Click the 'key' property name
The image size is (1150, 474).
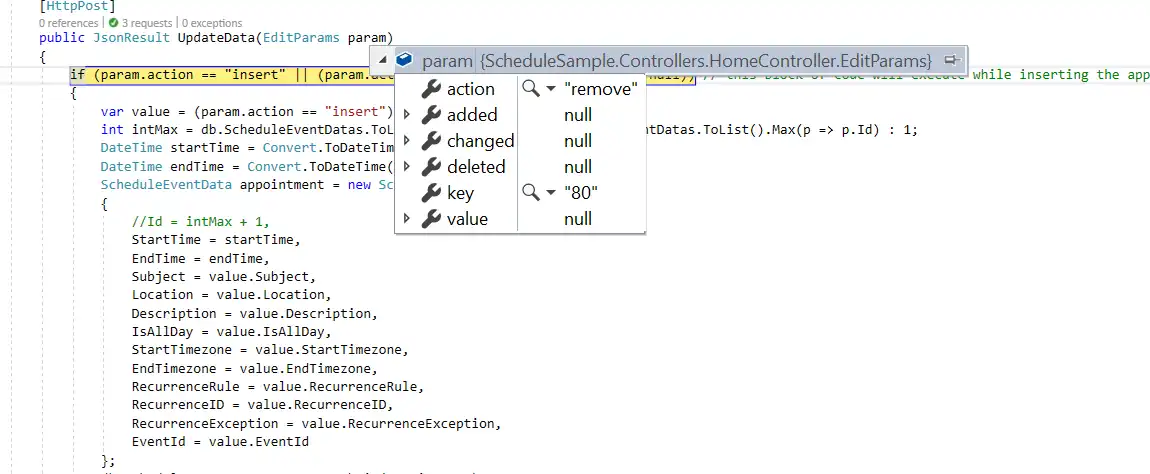click(460, 193)
